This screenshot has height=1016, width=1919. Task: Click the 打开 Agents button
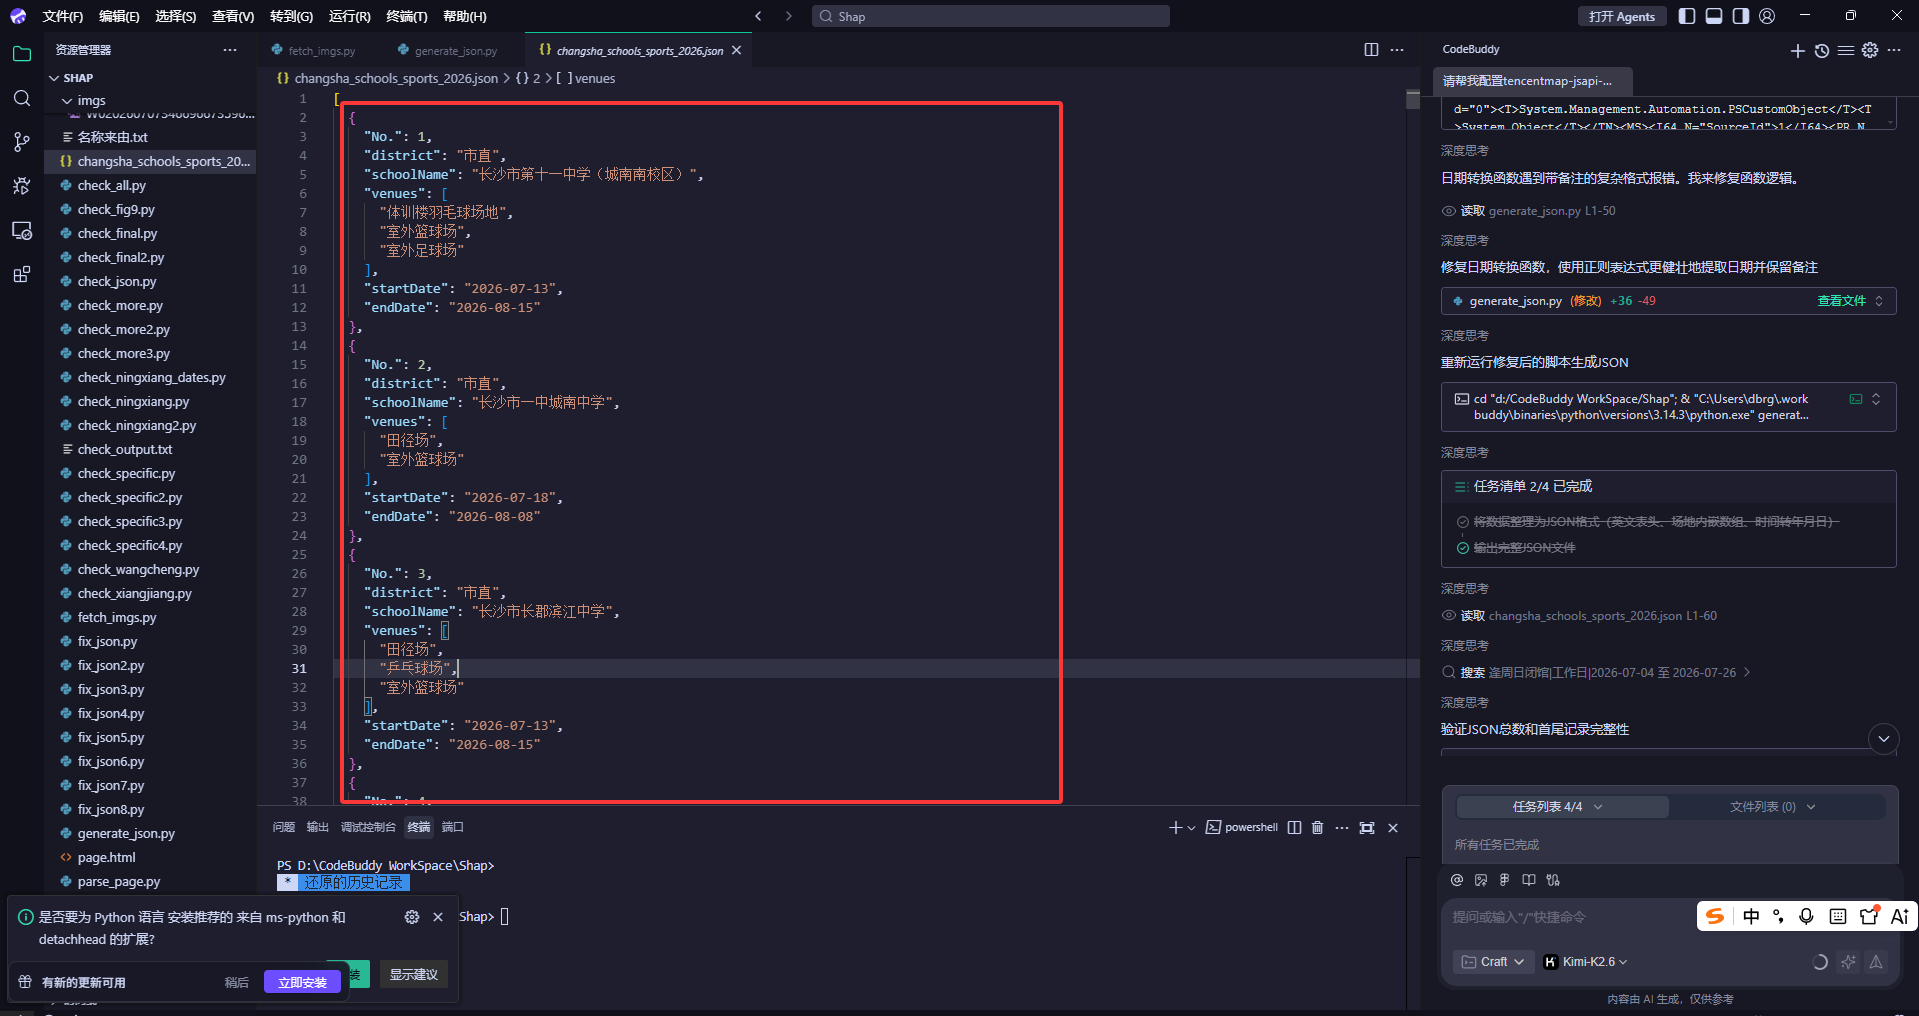[1621, 16]
